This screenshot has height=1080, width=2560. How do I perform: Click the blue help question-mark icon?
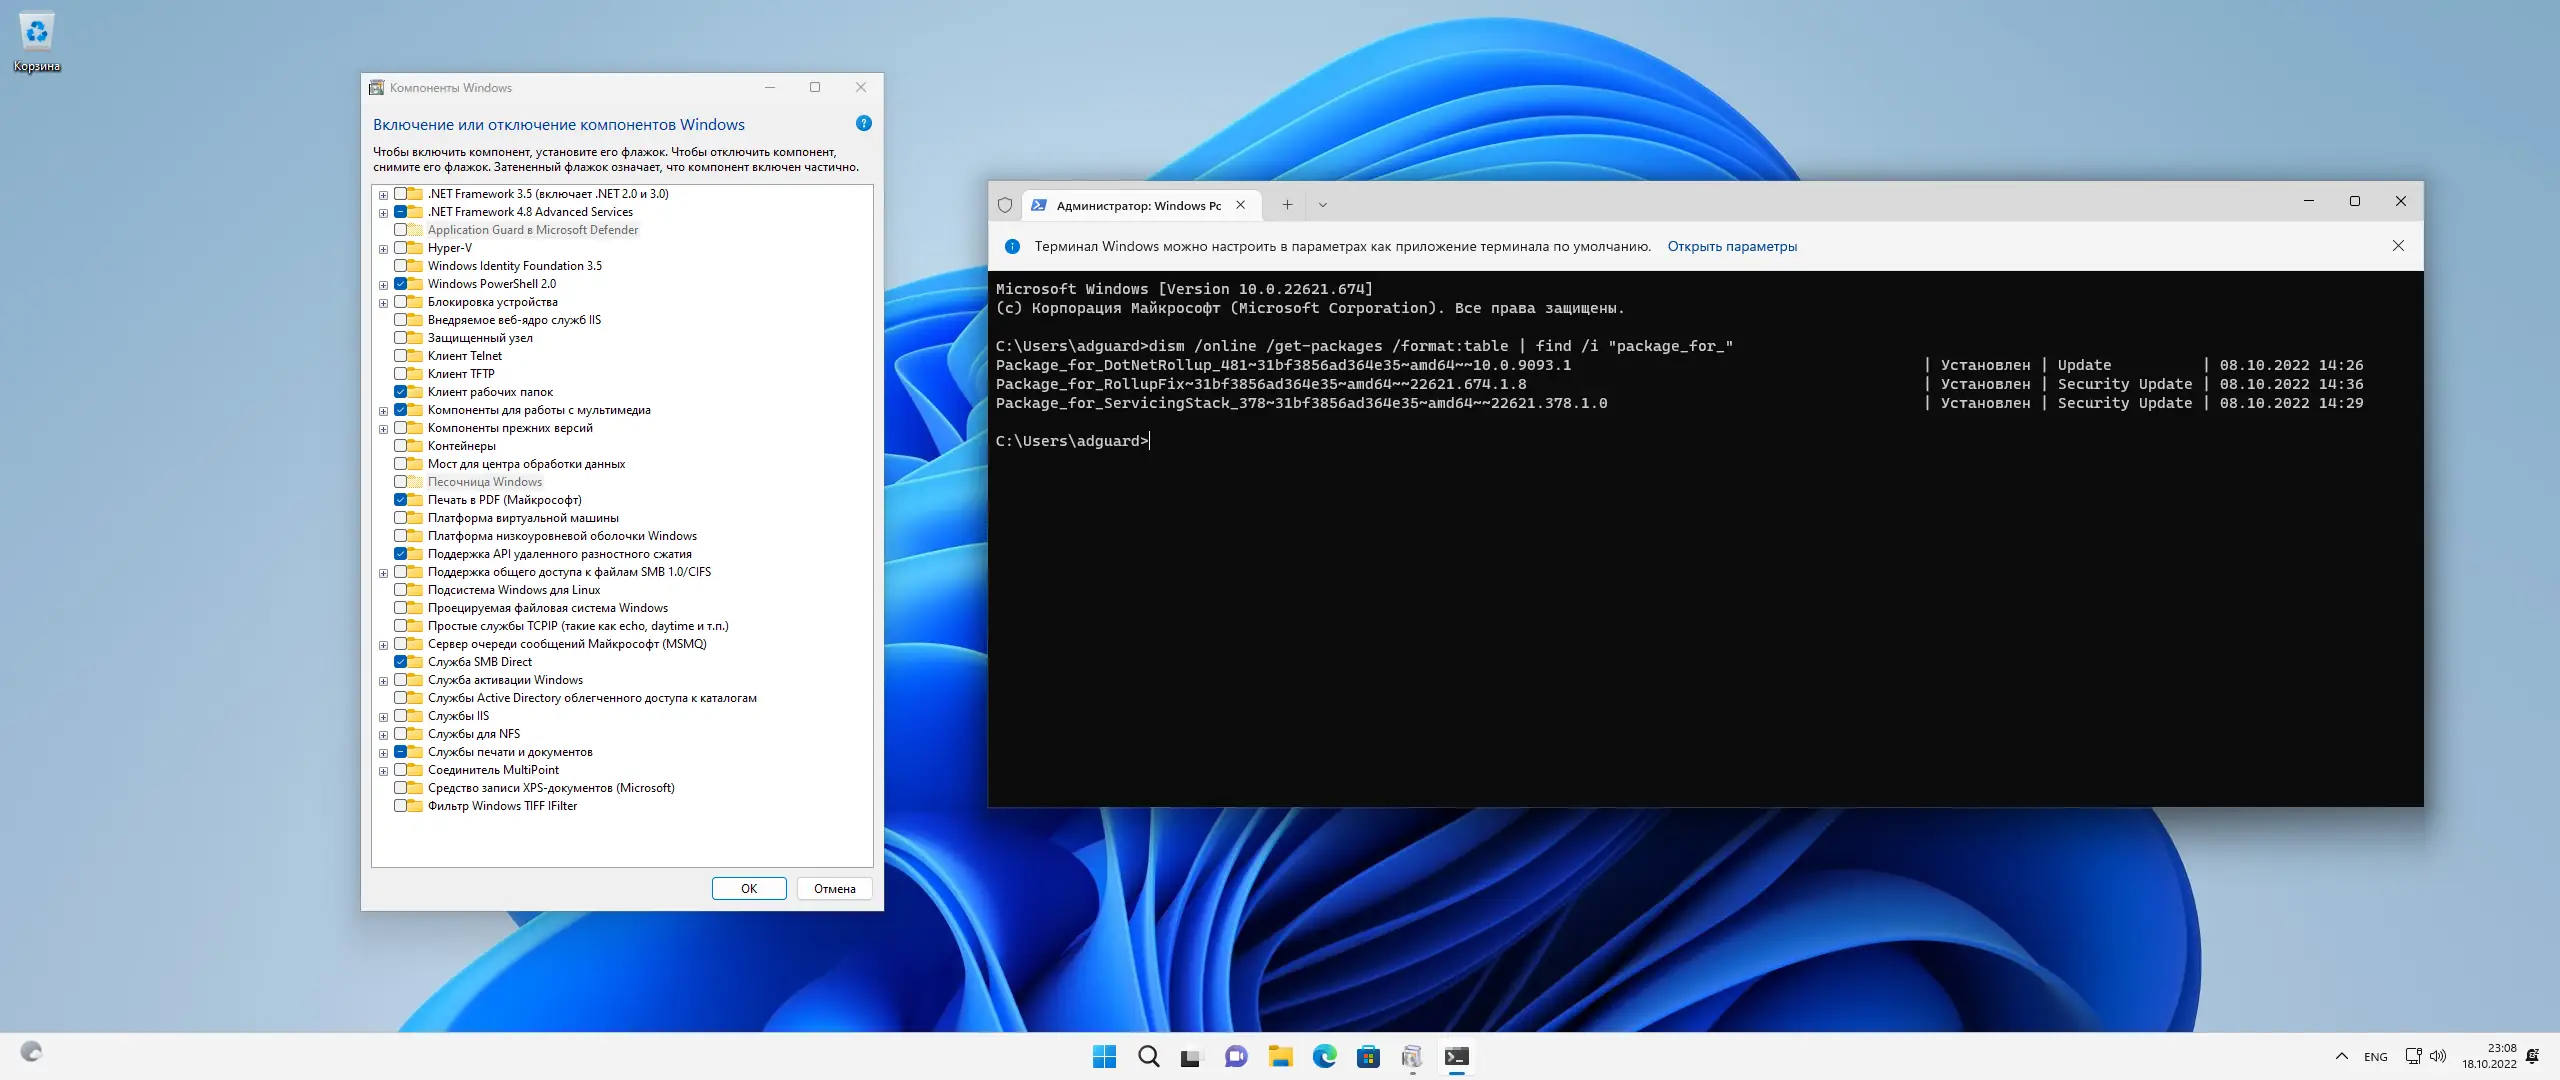[x=864, y=124]
